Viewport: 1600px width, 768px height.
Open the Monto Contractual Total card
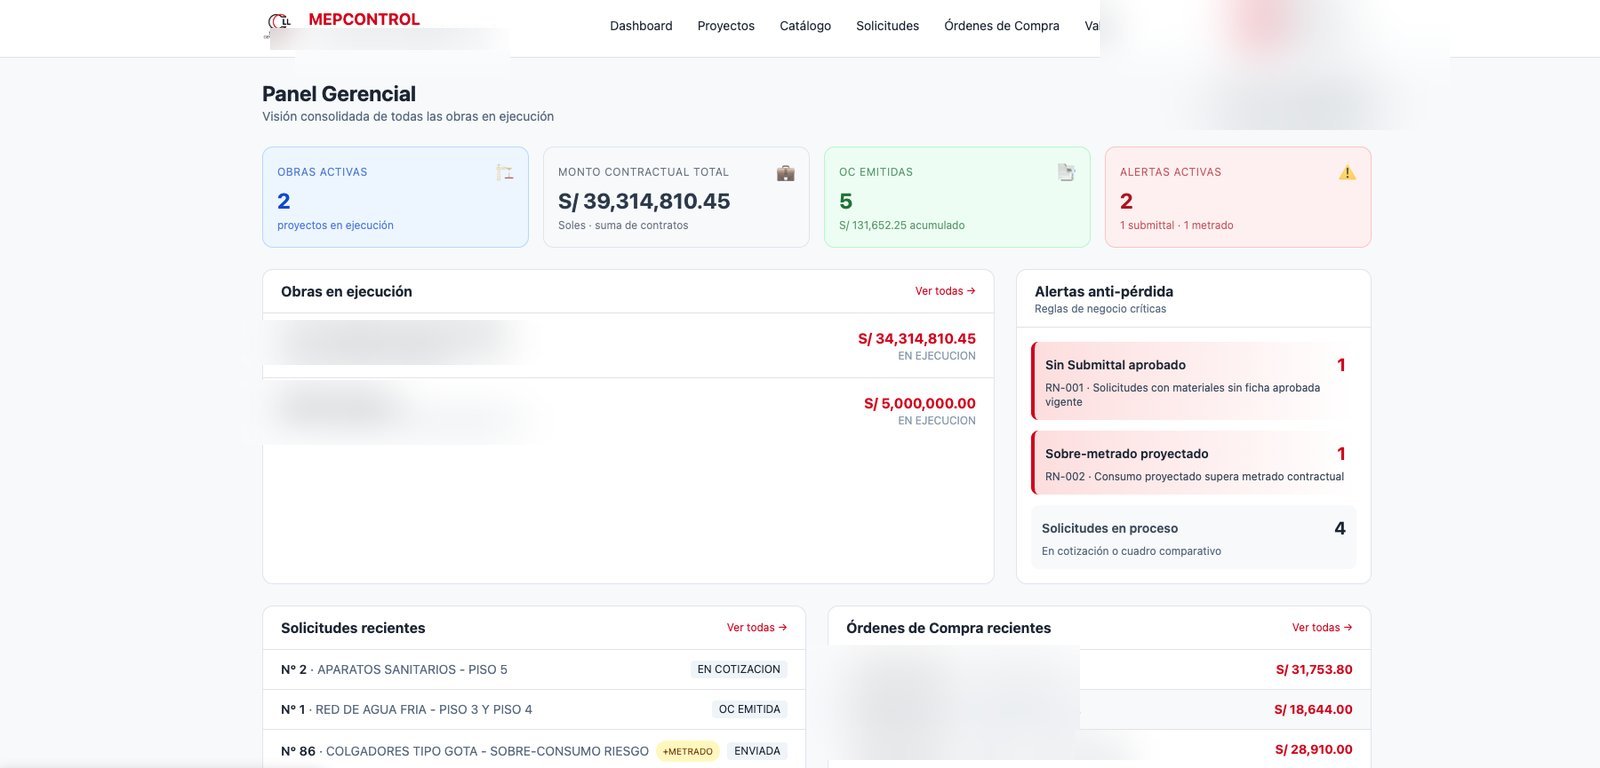tap(676, 197)
